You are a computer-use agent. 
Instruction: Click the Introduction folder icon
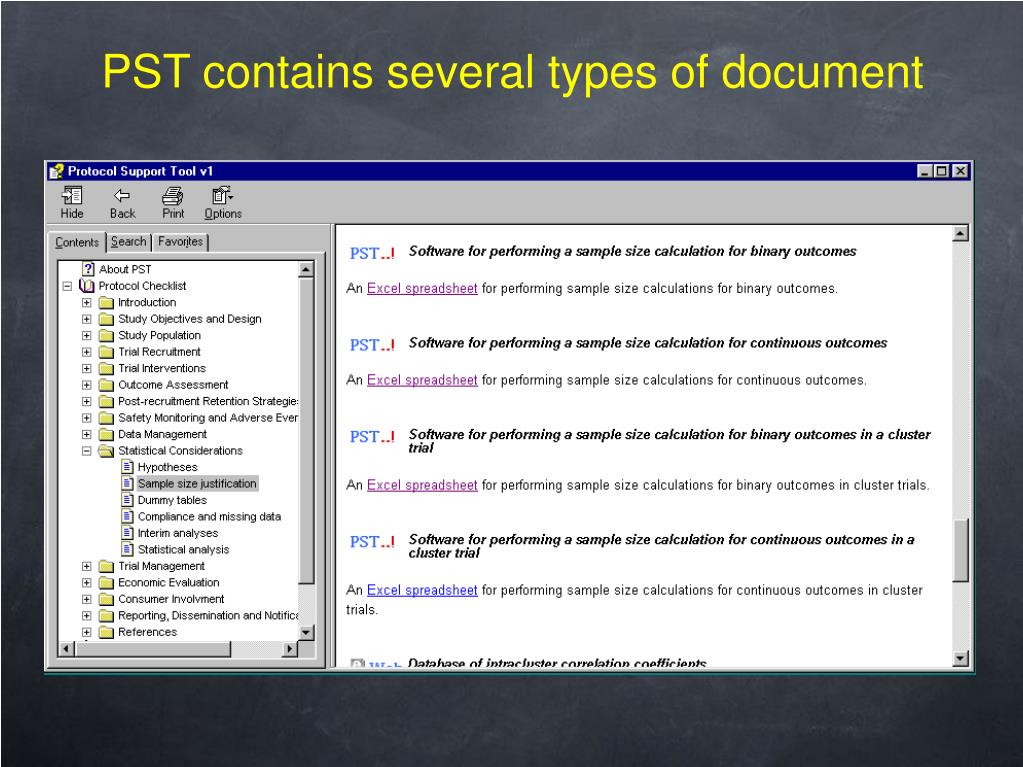[106, 303]
